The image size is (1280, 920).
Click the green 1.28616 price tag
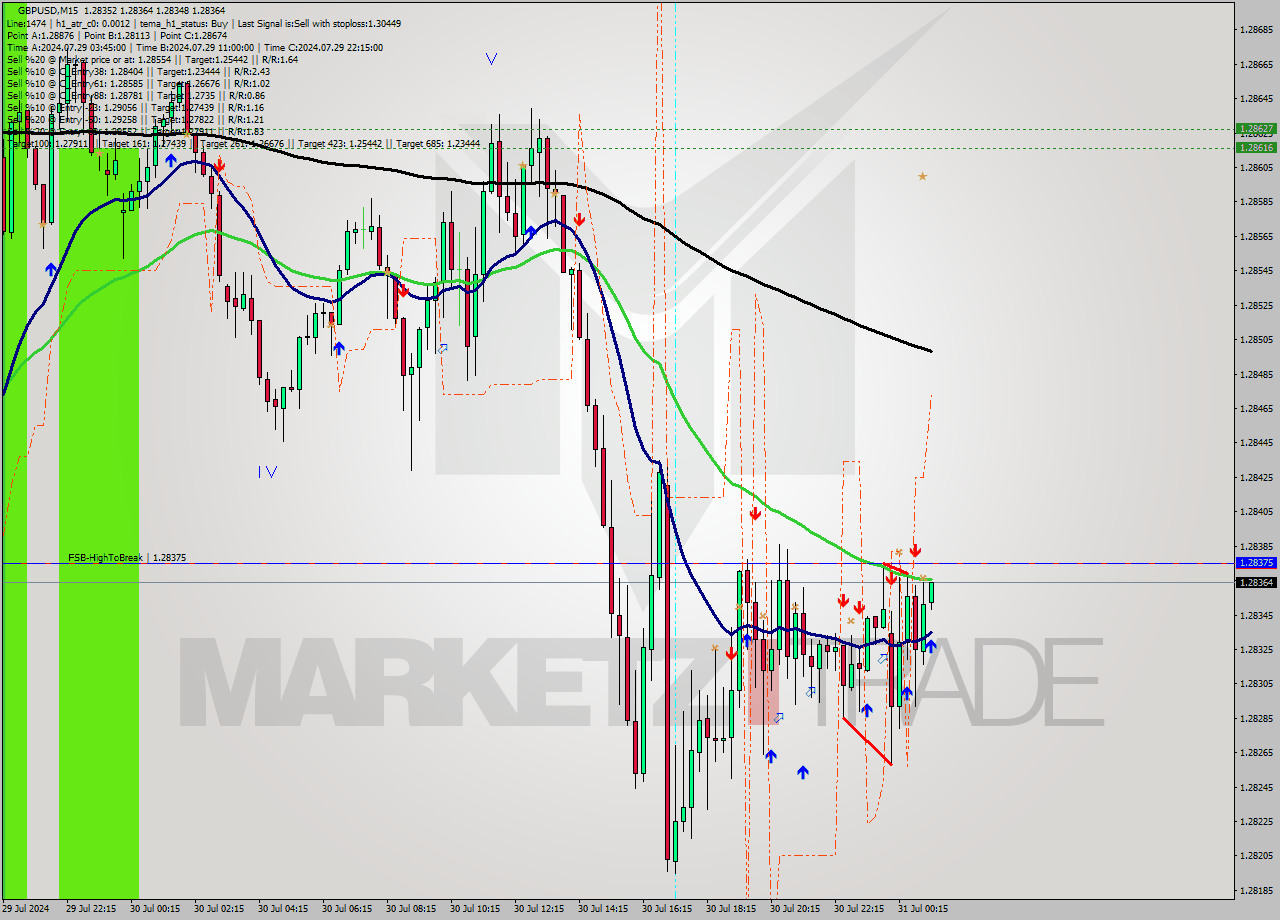(x=1256, y=147)
